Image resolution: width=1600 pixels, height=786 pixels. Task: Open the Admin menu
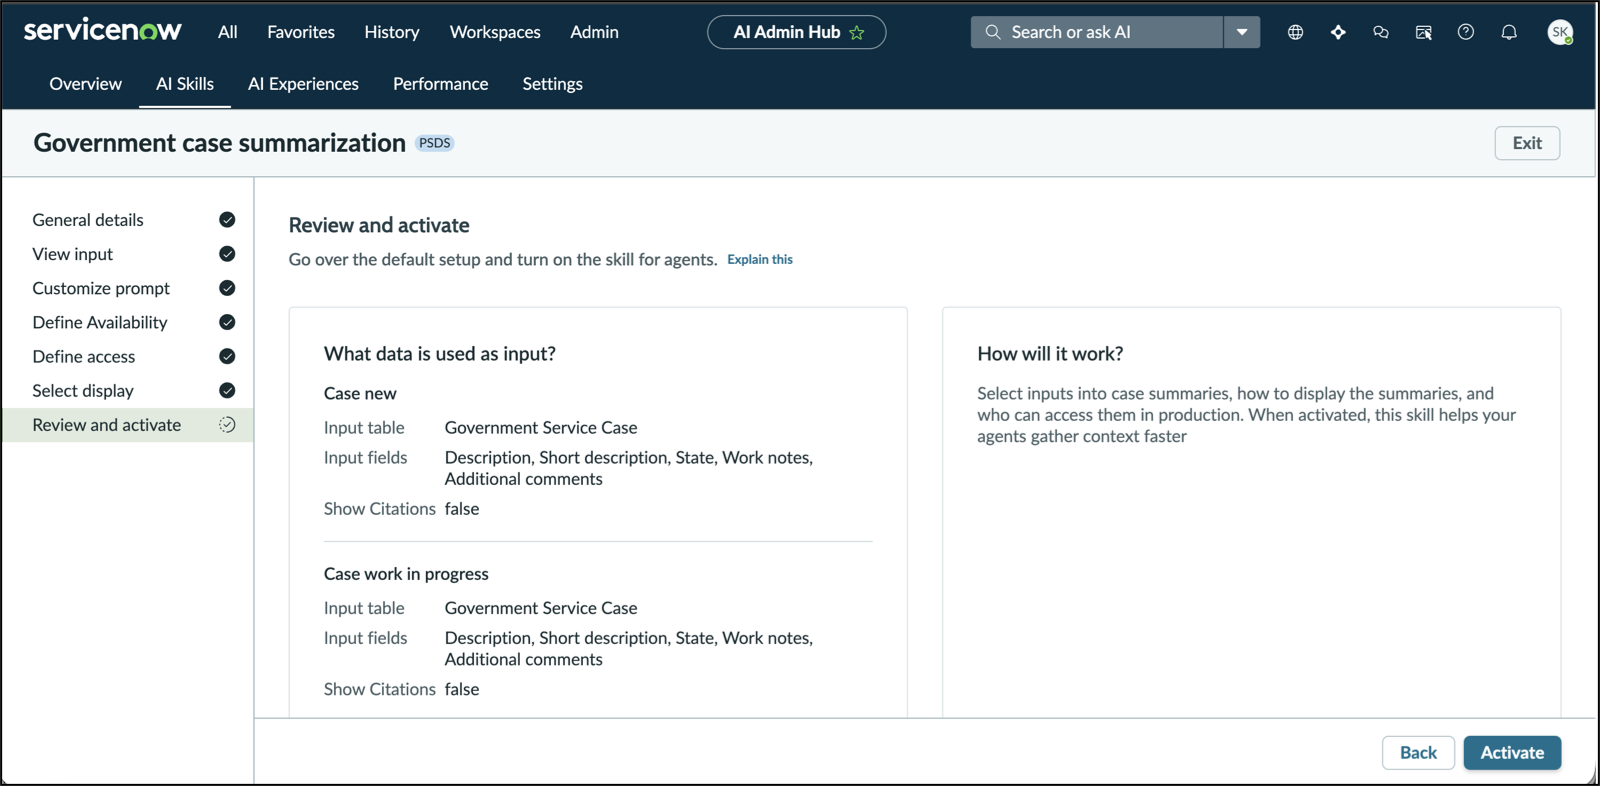point(594,32)
